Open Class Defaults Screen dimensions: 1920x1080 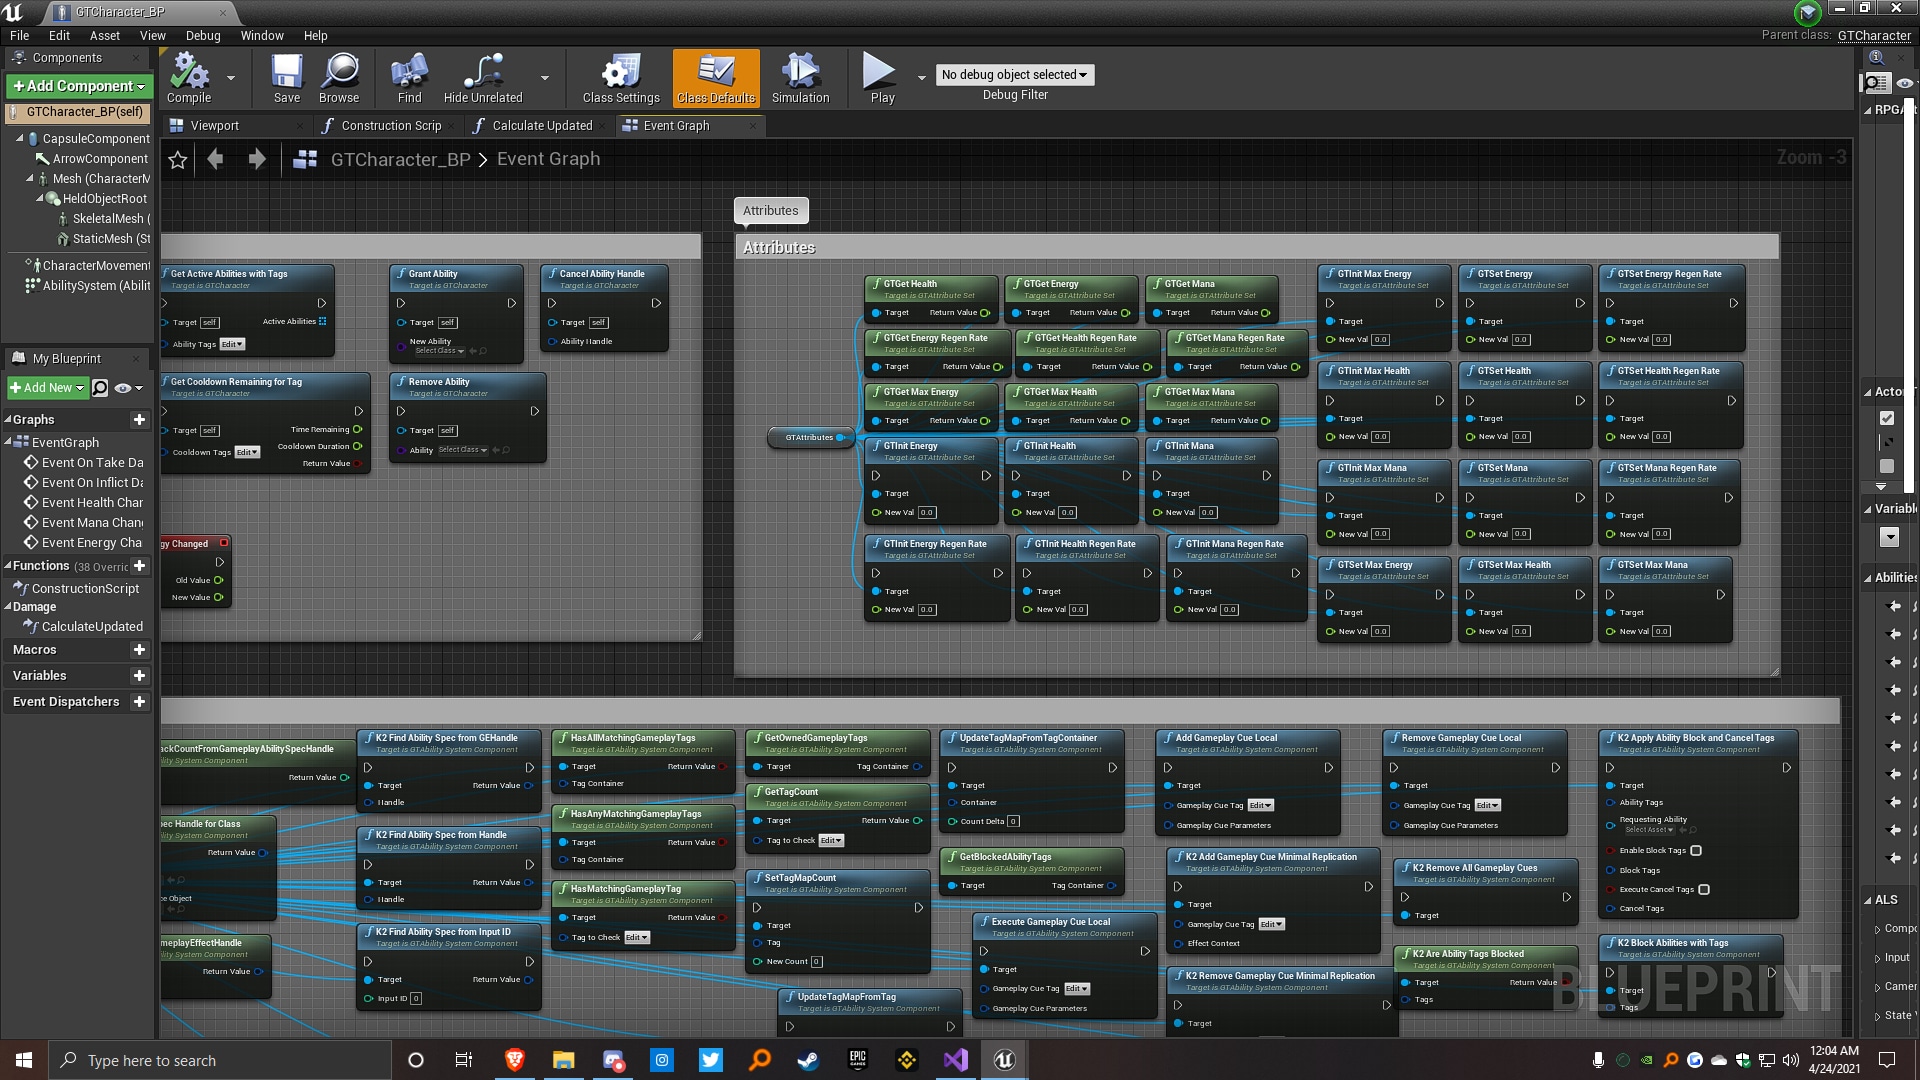coord(716,78)
